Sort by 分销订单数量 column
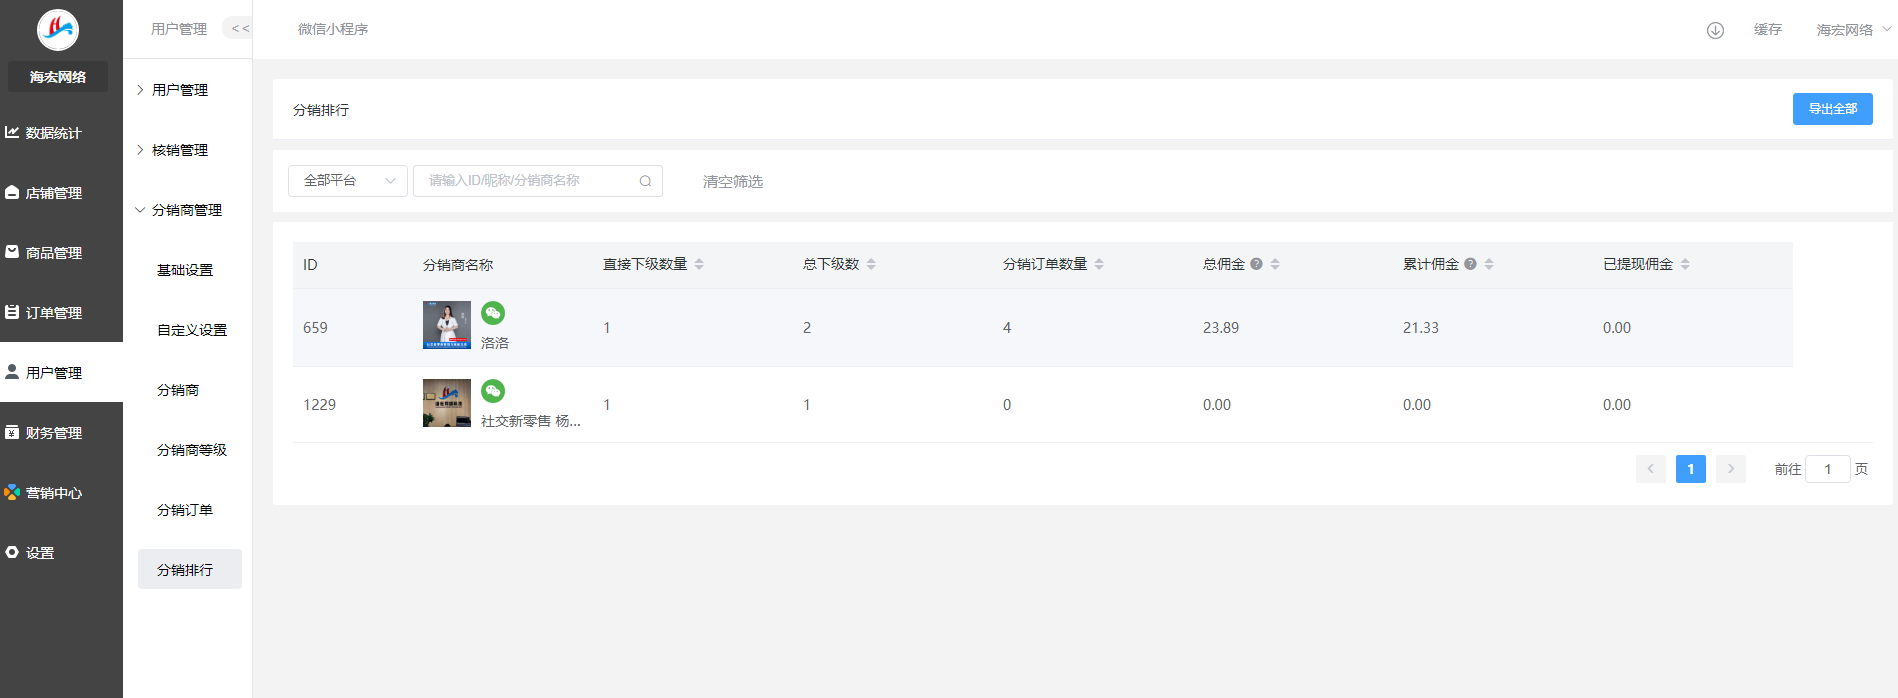1898x698 pixels. click(x=1099, y=264)
